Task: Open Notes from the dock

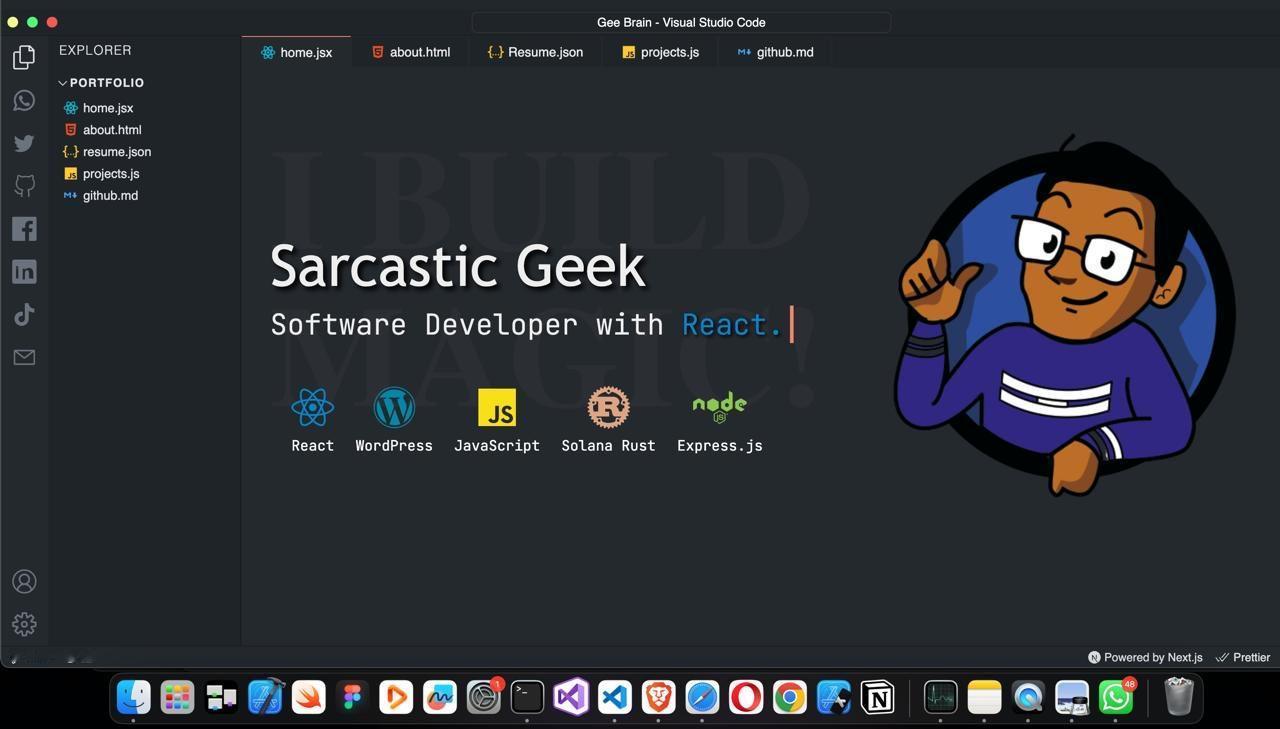Action: [x=984, y=697]
